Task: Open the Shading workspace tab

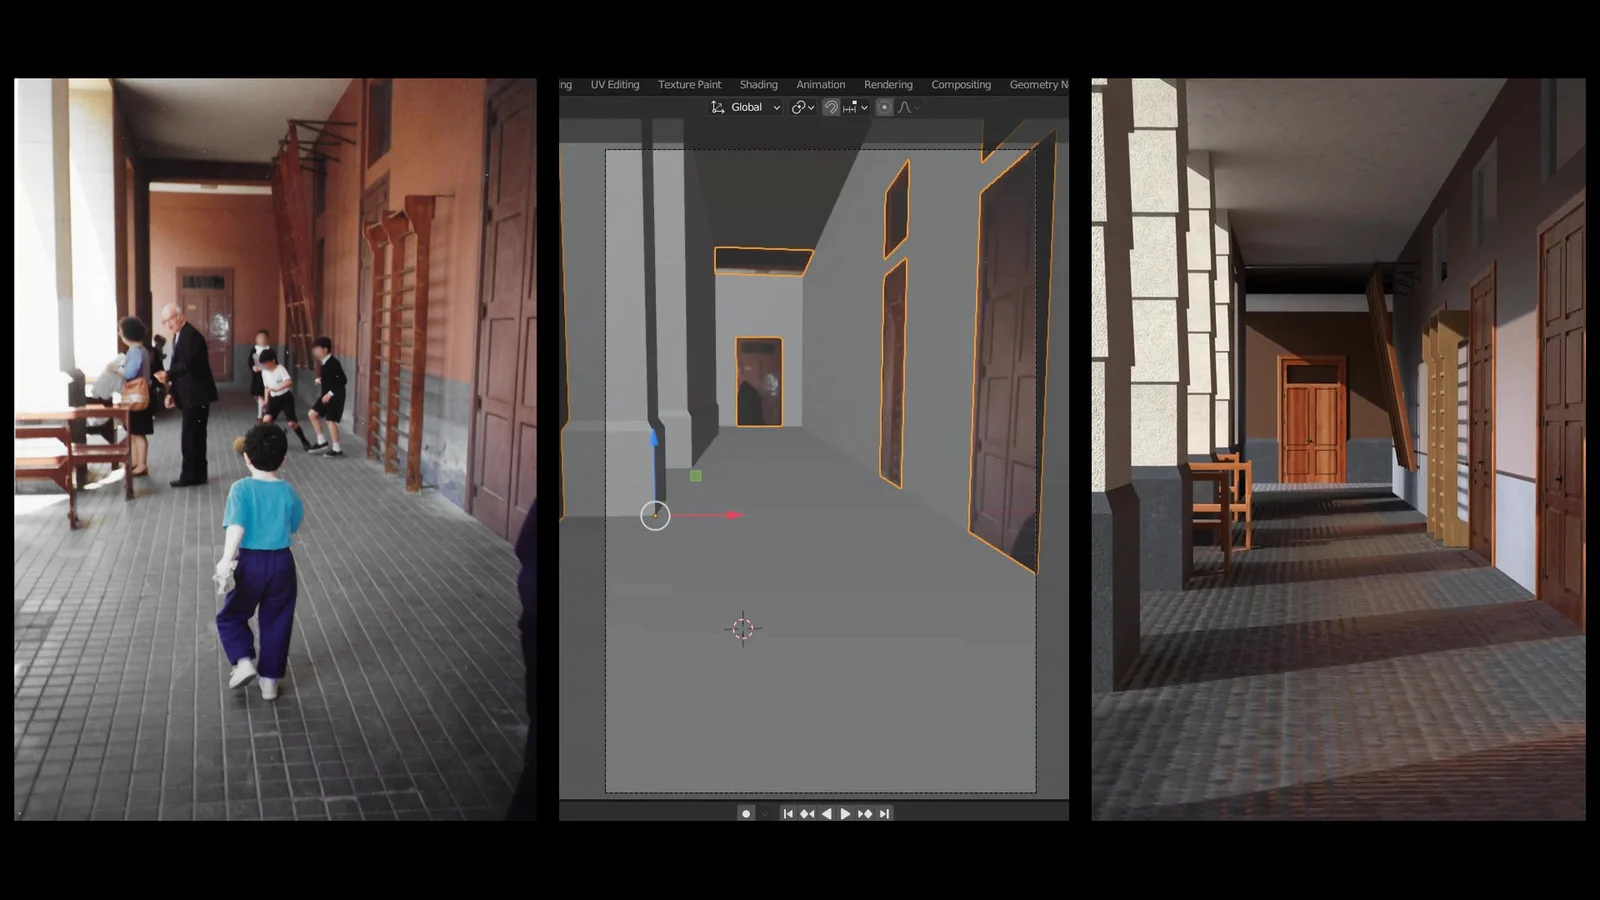Action: [x=758, y=85]
